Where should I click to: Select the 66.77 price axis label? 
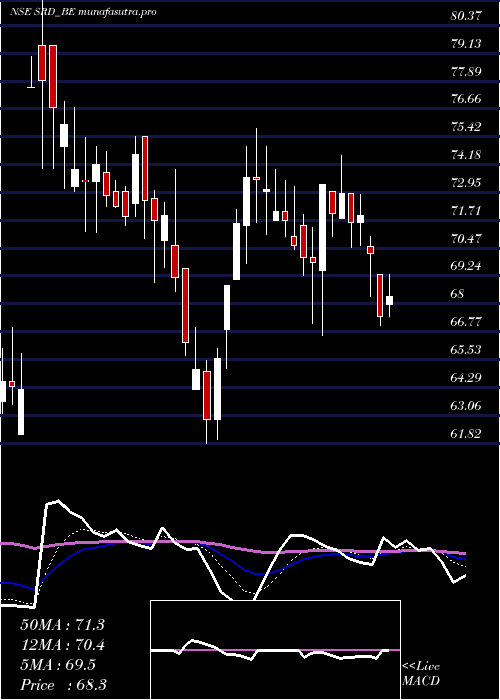pos(466,322)
